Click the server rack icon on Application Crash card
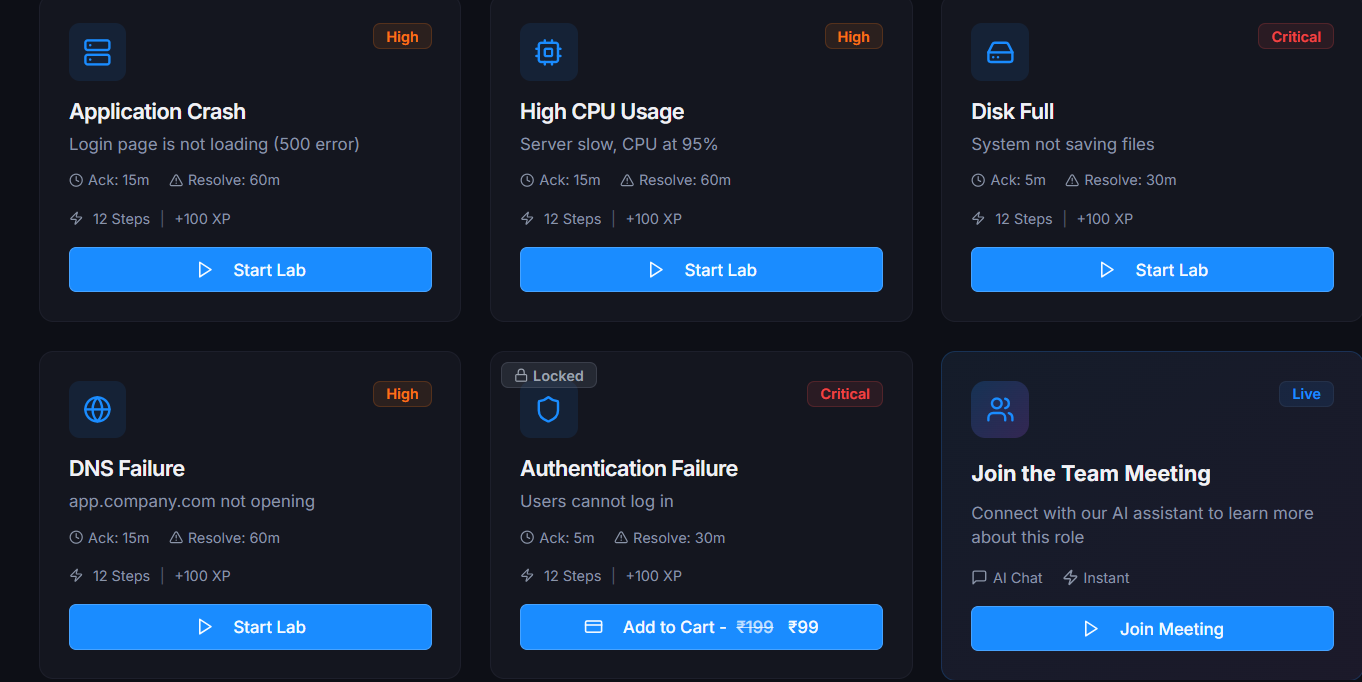This screenshot has height=682, width=1362. tap(96, 52)
